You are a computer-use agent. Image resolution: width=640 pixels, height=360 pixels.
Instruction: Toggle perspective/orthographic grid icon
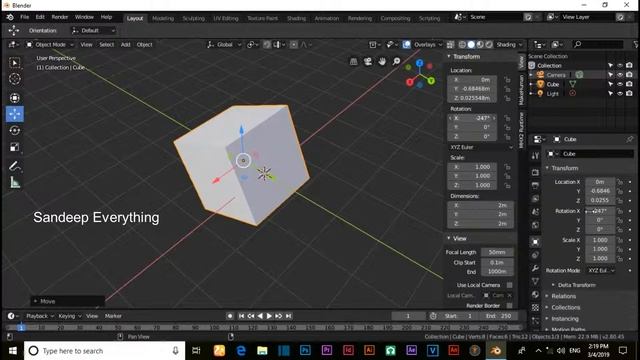[353, 62]
